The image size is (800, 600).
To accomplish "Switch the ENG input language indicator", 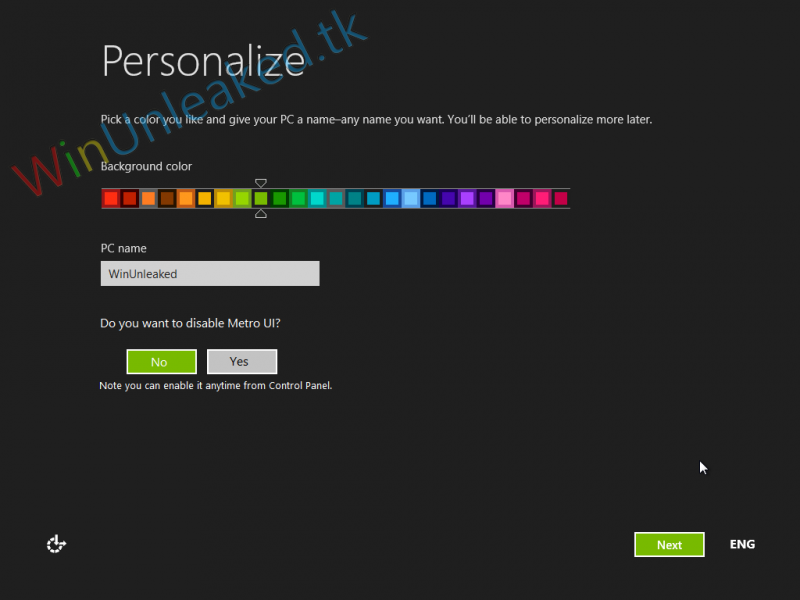I will point(742,544).
